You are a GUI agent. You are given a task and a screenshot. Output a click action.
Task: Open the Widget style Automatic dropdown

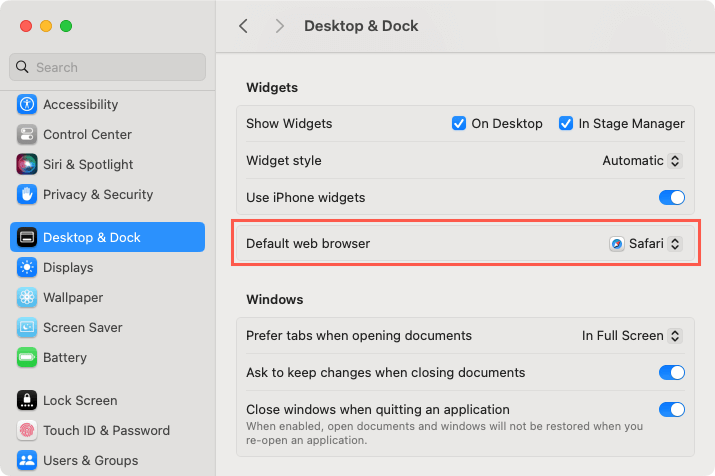[642, 161]
